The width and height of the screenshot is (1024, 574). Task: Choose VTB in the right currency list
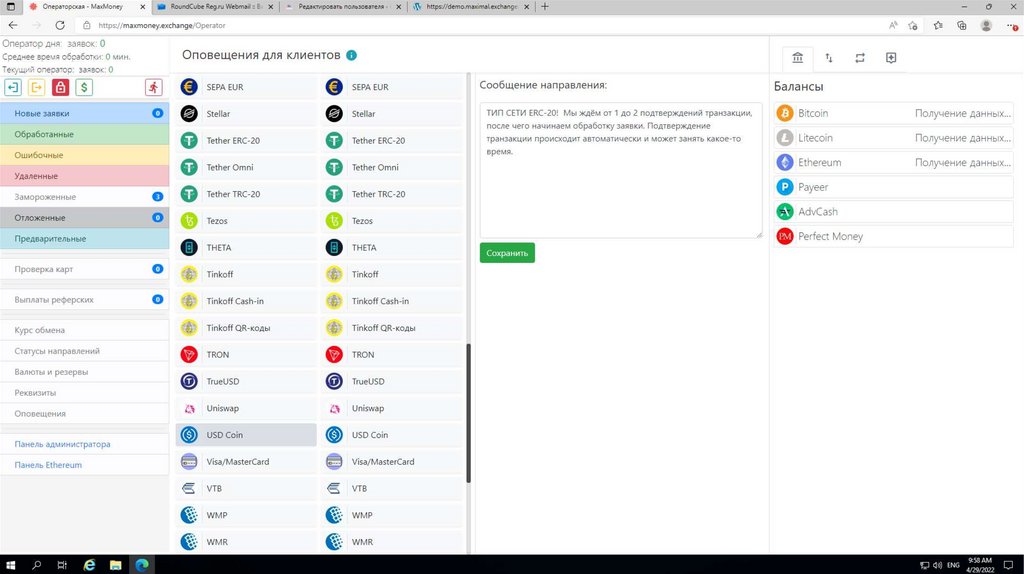click(391, 488)
